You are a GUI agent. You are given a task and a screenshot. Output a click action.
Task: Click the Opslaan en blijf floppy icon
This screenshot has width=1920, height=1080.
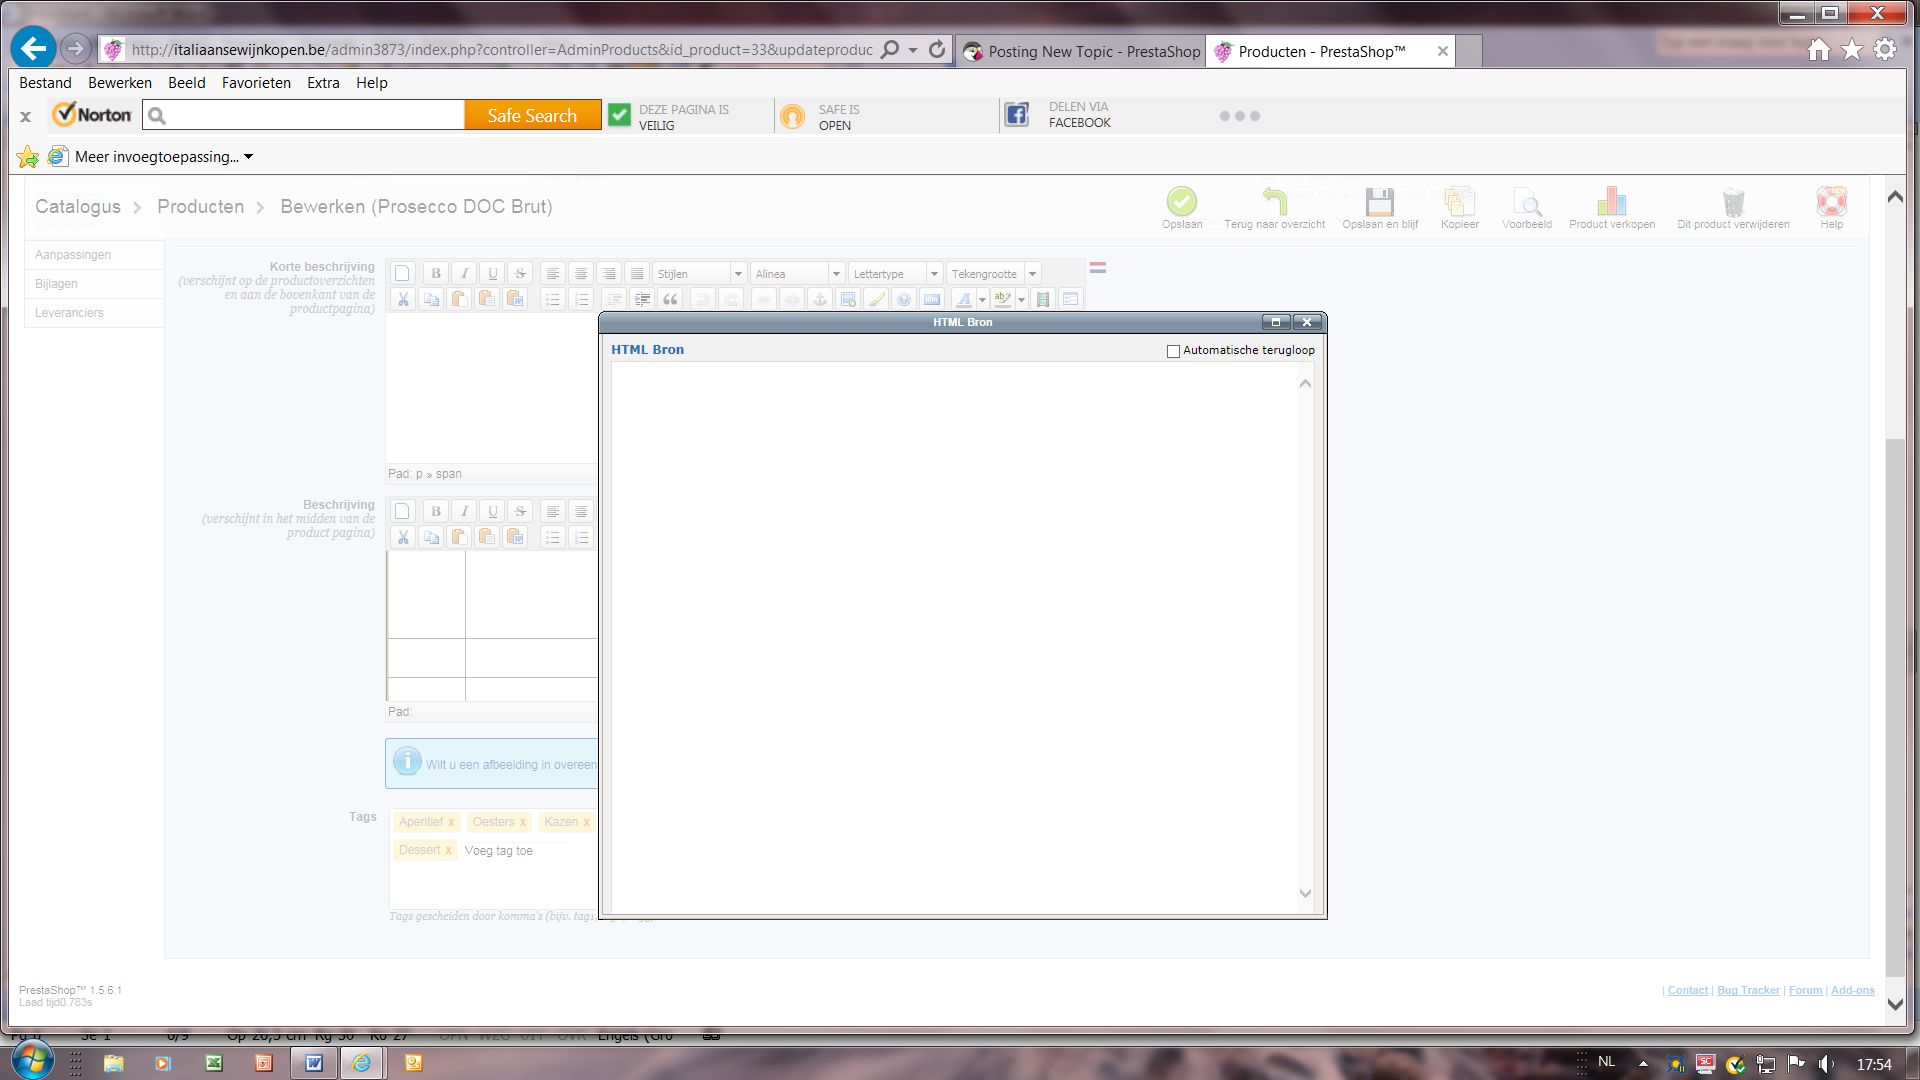pos(1380,203)
